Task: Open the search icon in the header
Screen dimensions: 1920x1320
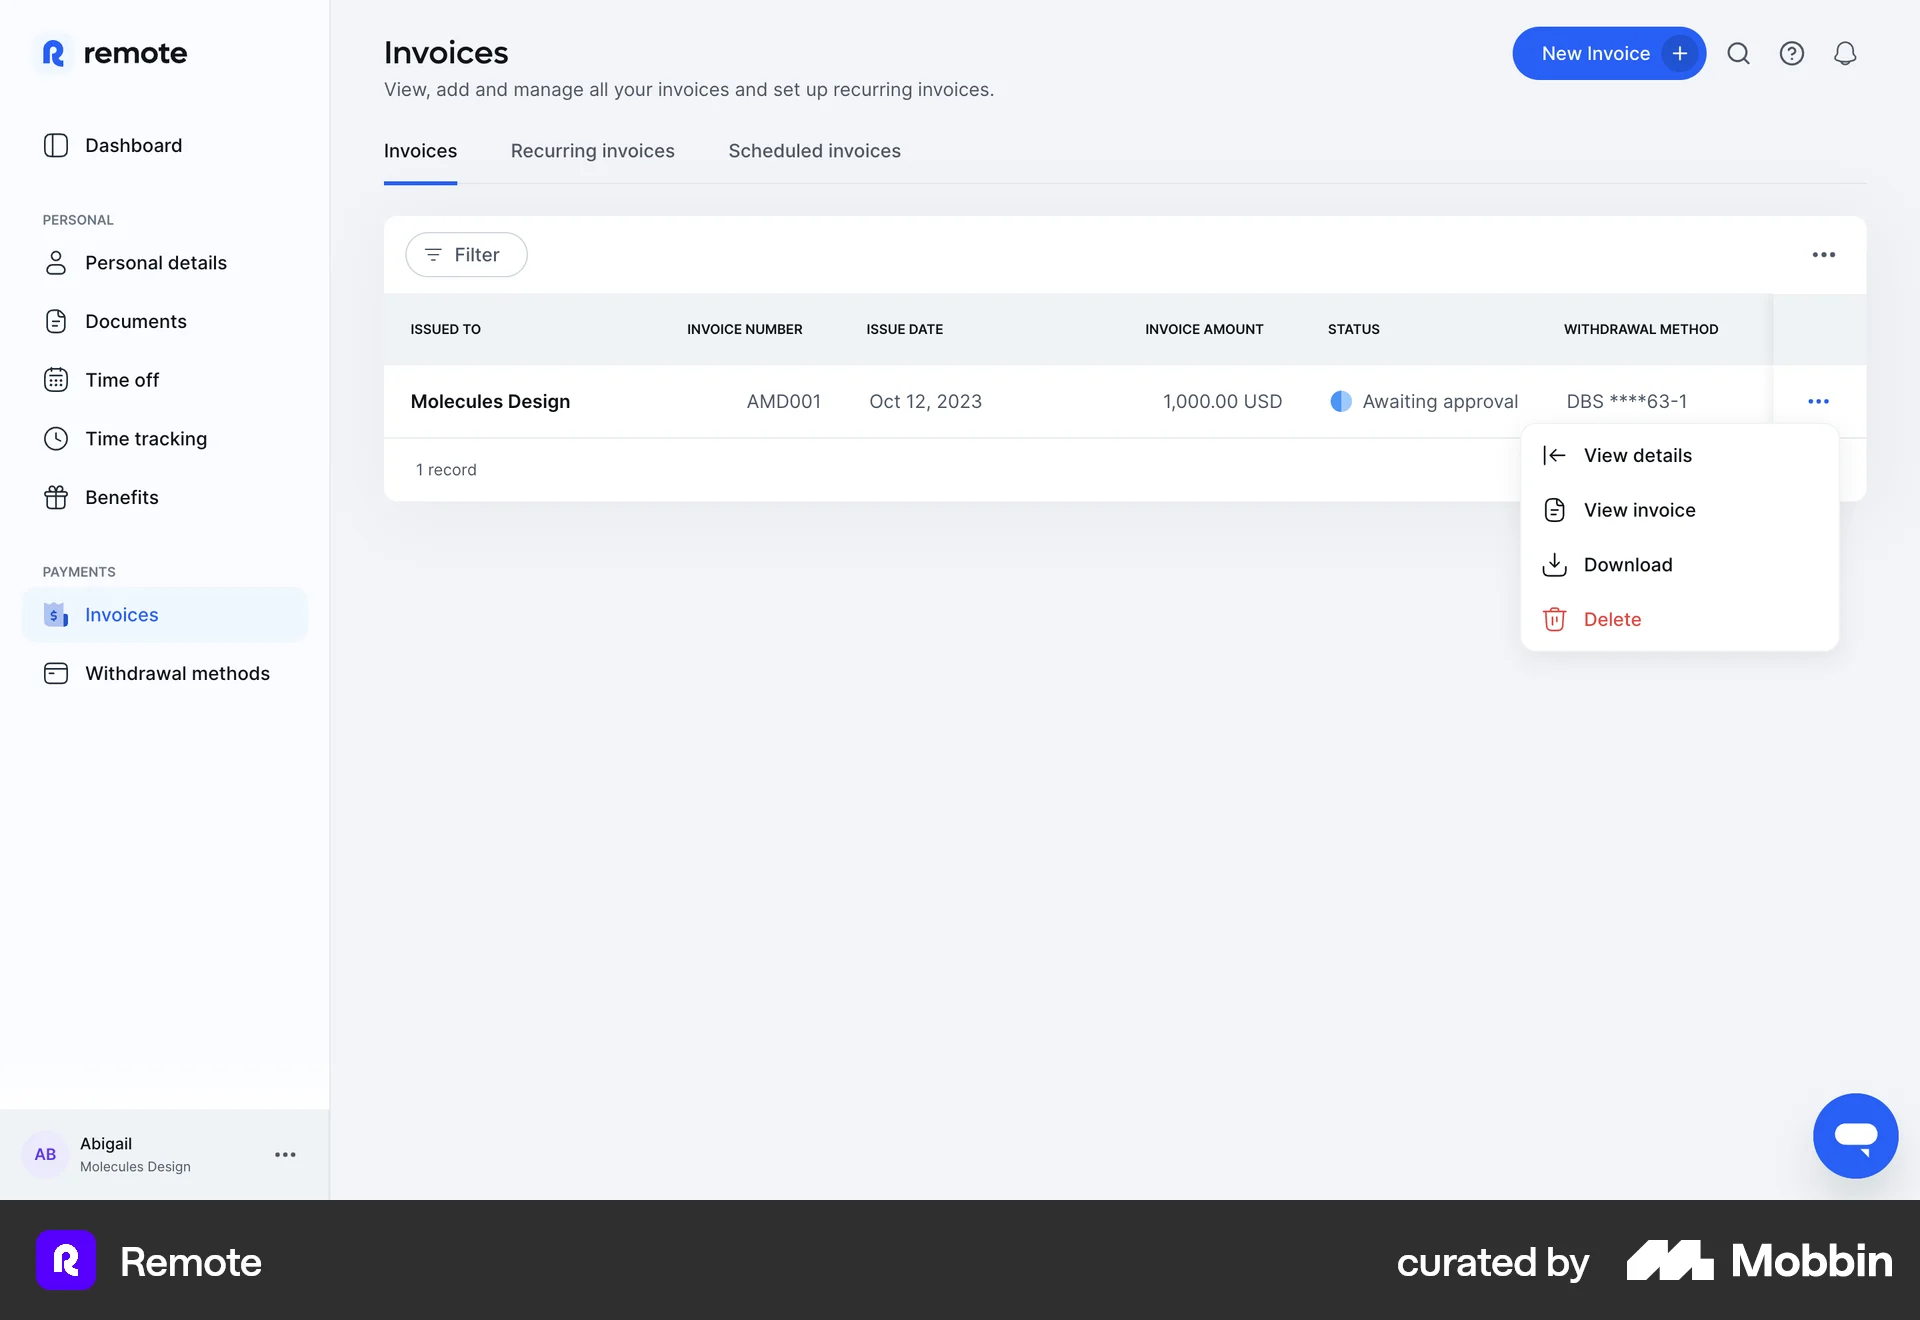Action: 1739,53
